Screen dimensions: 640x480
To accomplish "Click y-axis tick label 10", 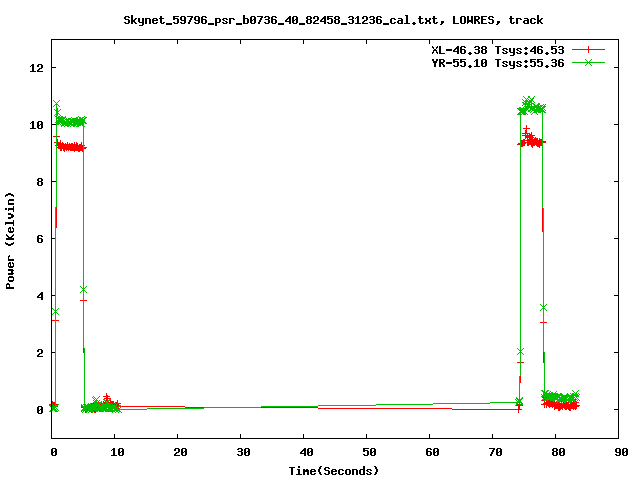I will tap(37, 125).
